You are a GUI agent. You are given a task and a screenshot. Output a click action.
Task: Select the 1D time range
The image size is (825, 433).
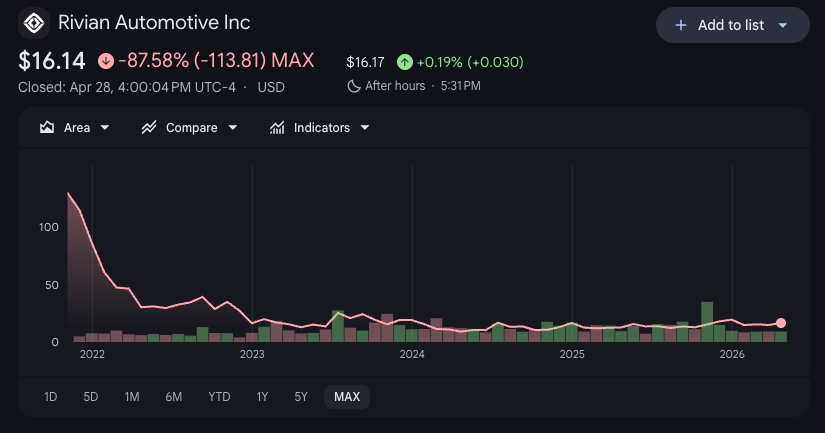pyautogui.click(x=51, y=397)
